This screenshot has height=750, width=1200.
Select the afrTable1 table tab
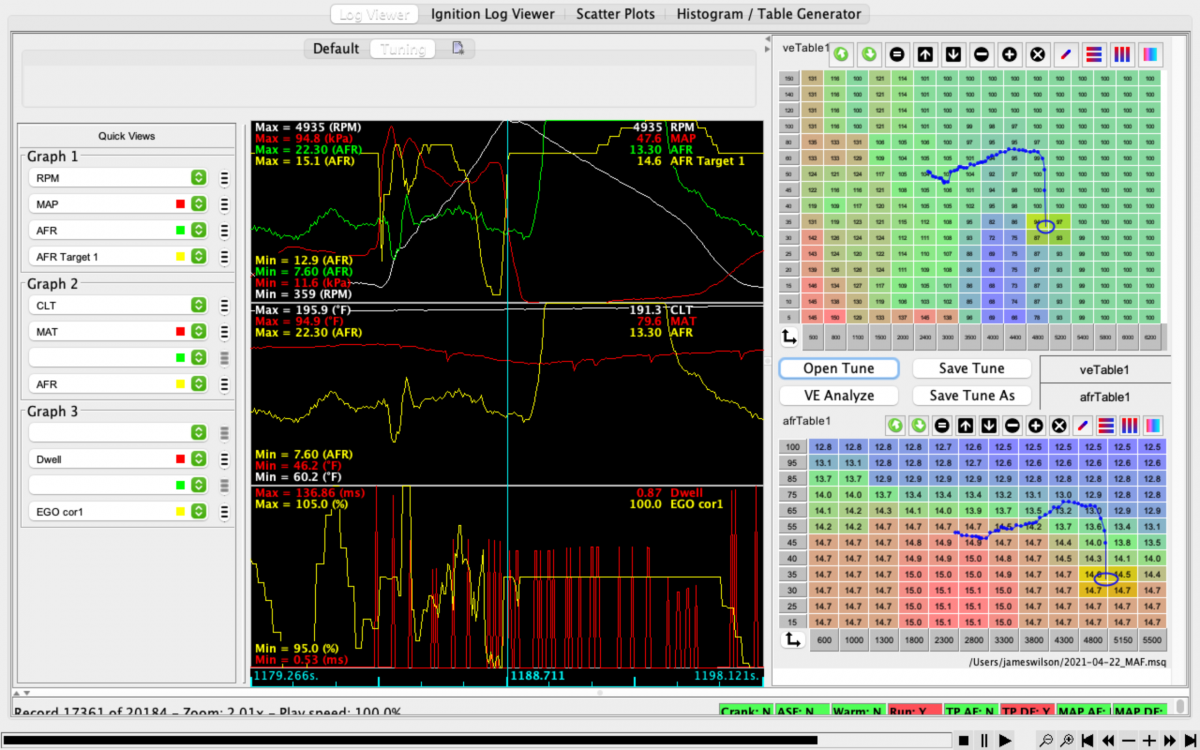pyautogui.click(x=1106, y=396)
